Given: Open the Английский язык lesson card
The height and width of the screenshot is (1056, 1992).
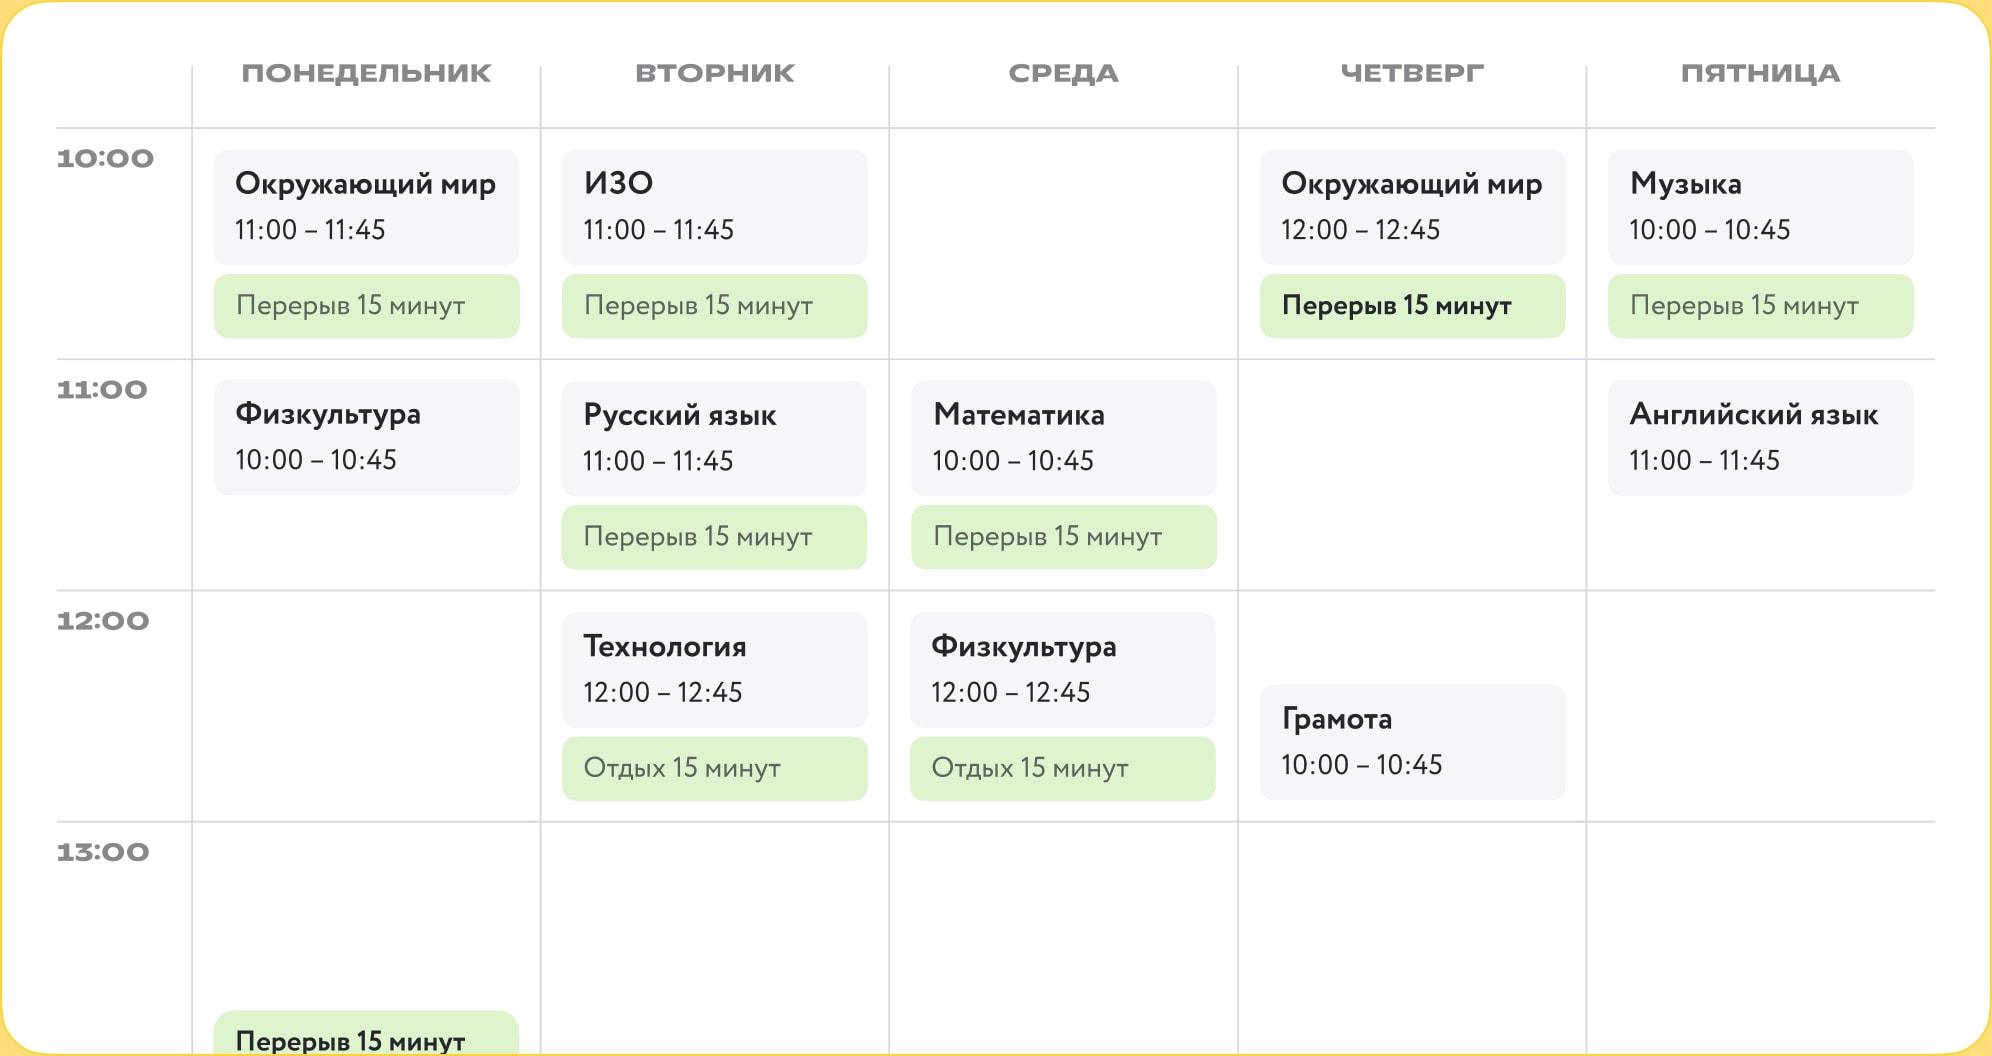Looking at the screenshot, I should (1761, 438).
